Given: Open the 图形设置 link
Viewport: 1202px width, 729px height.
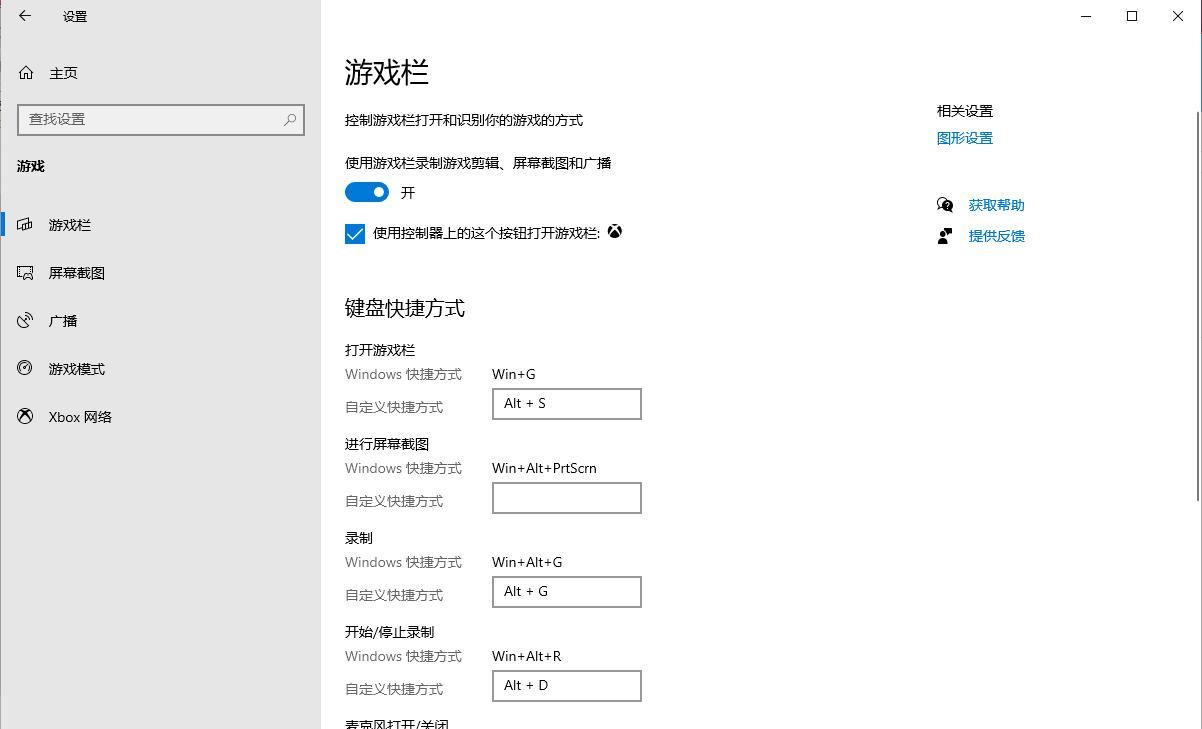Looking at the screenshot, I should [964, 138].
